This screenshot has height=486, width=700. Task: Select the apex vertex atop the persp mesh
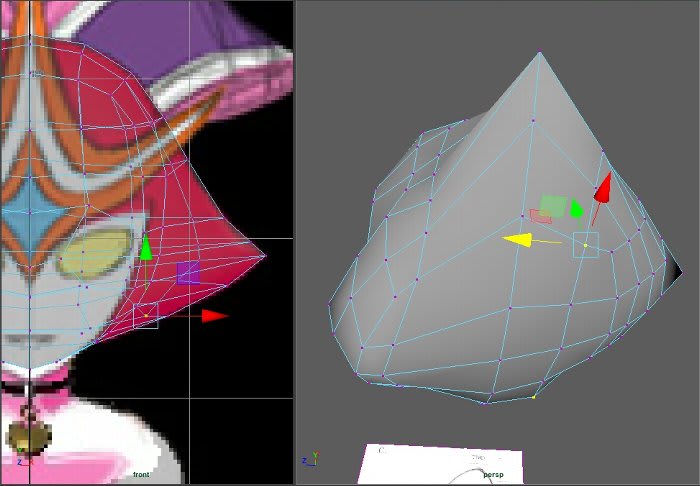tap(540, 52)
